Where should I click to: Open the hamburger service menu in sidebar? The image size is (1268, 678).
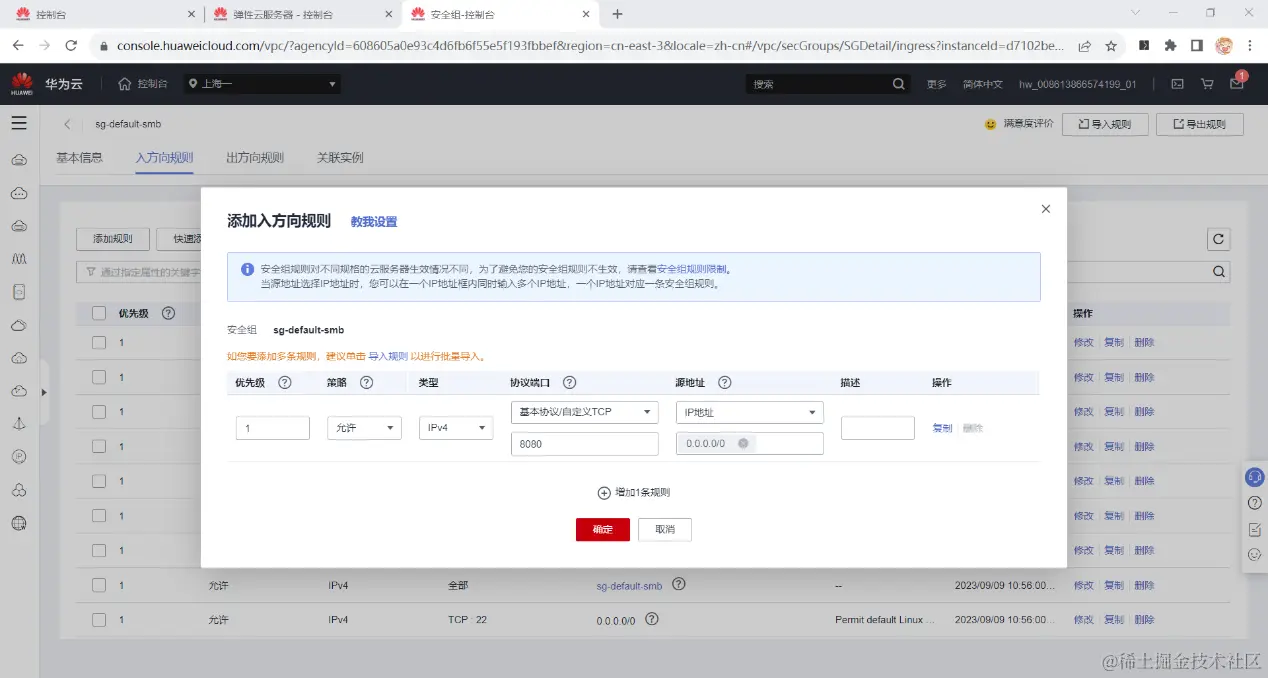[18, 123]
